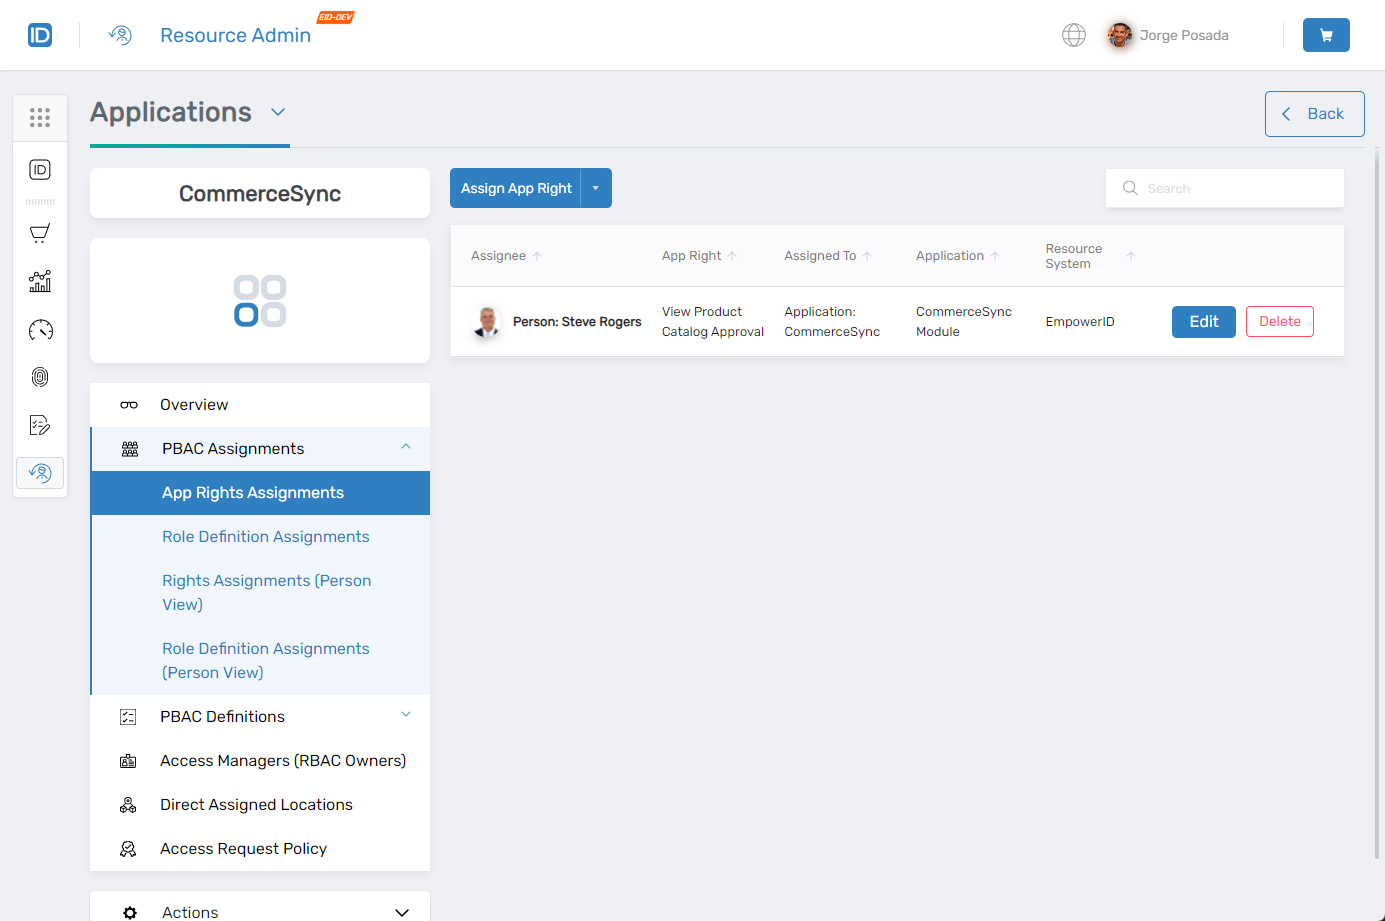Select the fingerprint icon in sidebar
Screen dimensions: 1385x921
coord(40,377)
